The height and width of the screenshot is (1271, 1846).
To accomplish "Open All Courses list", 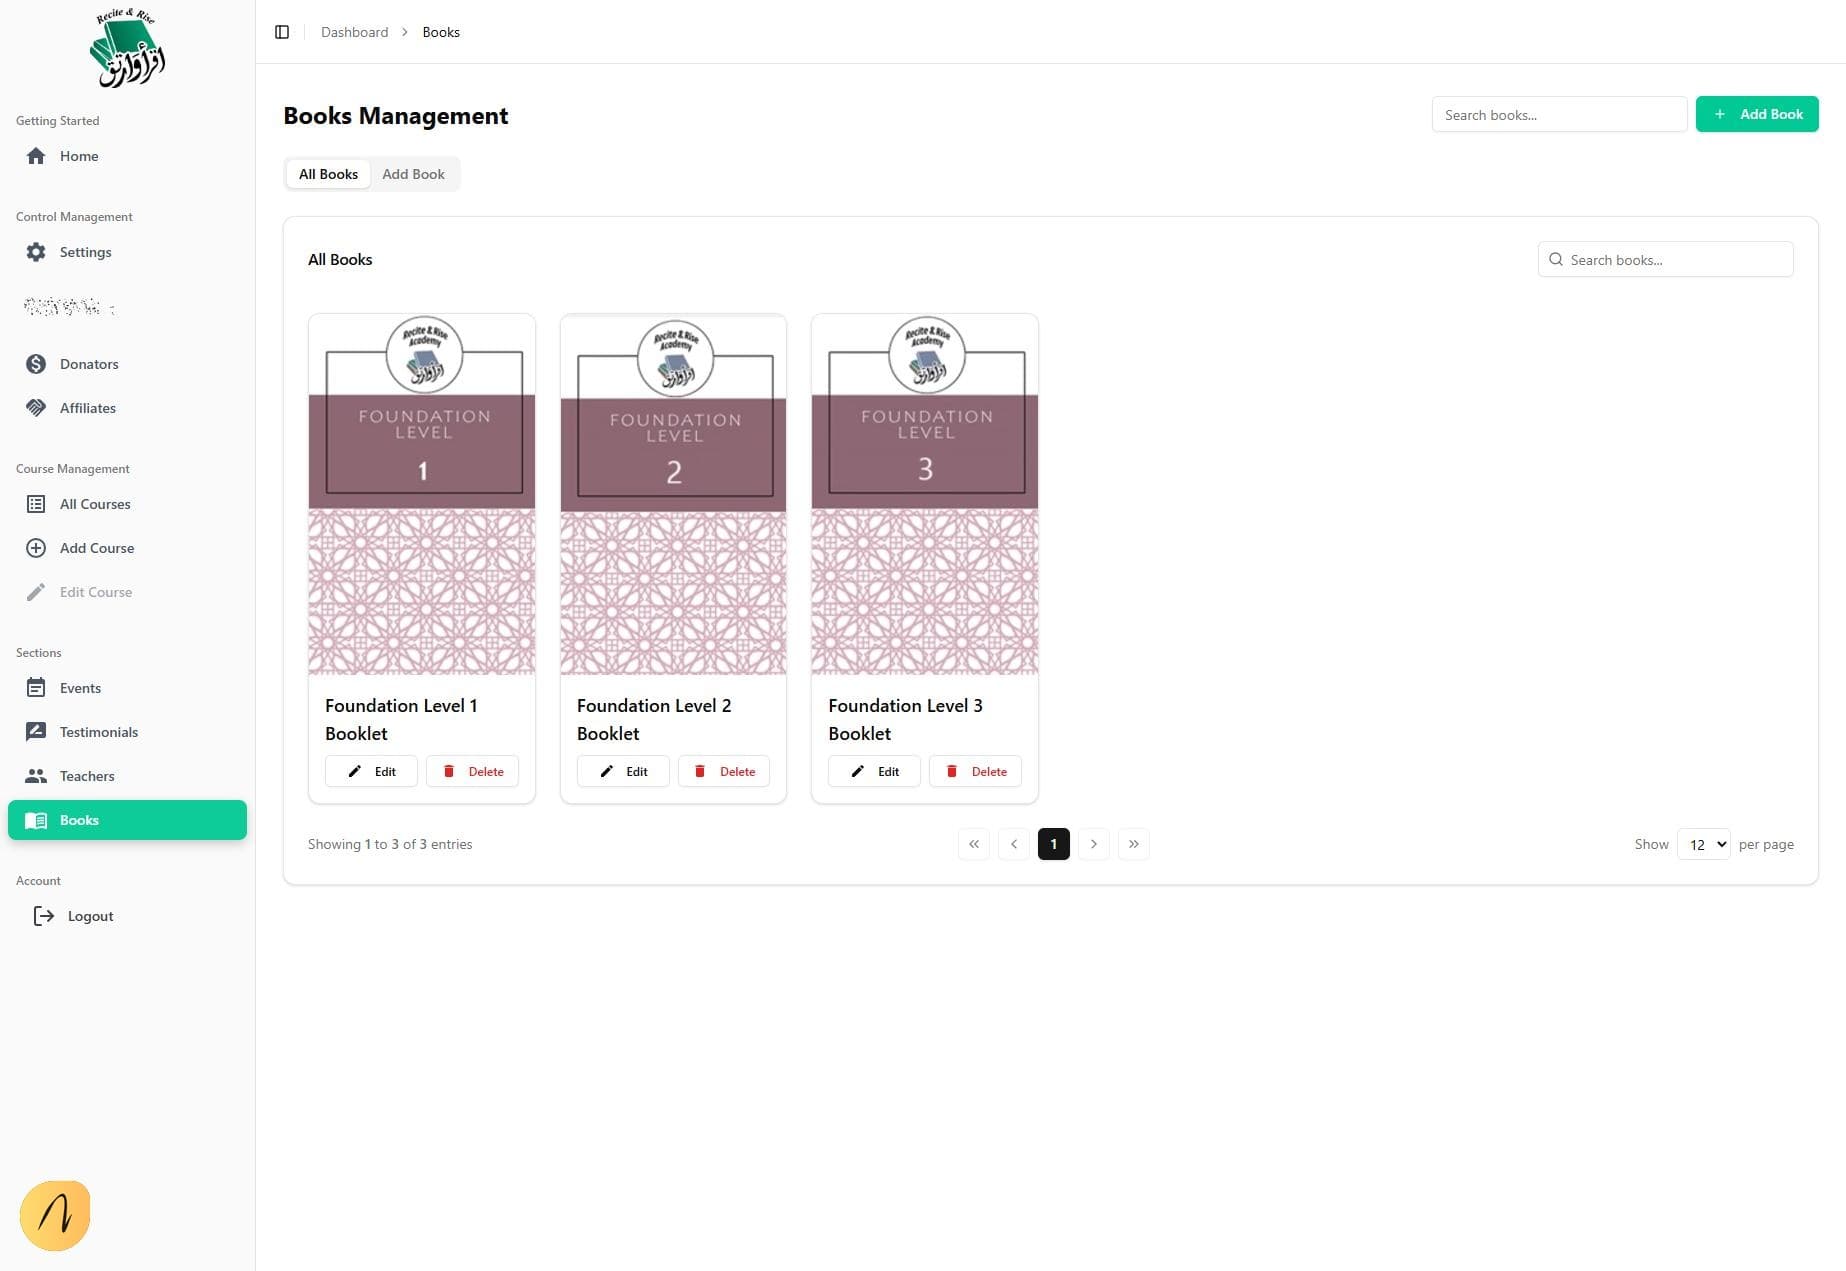I will [94, 504].
